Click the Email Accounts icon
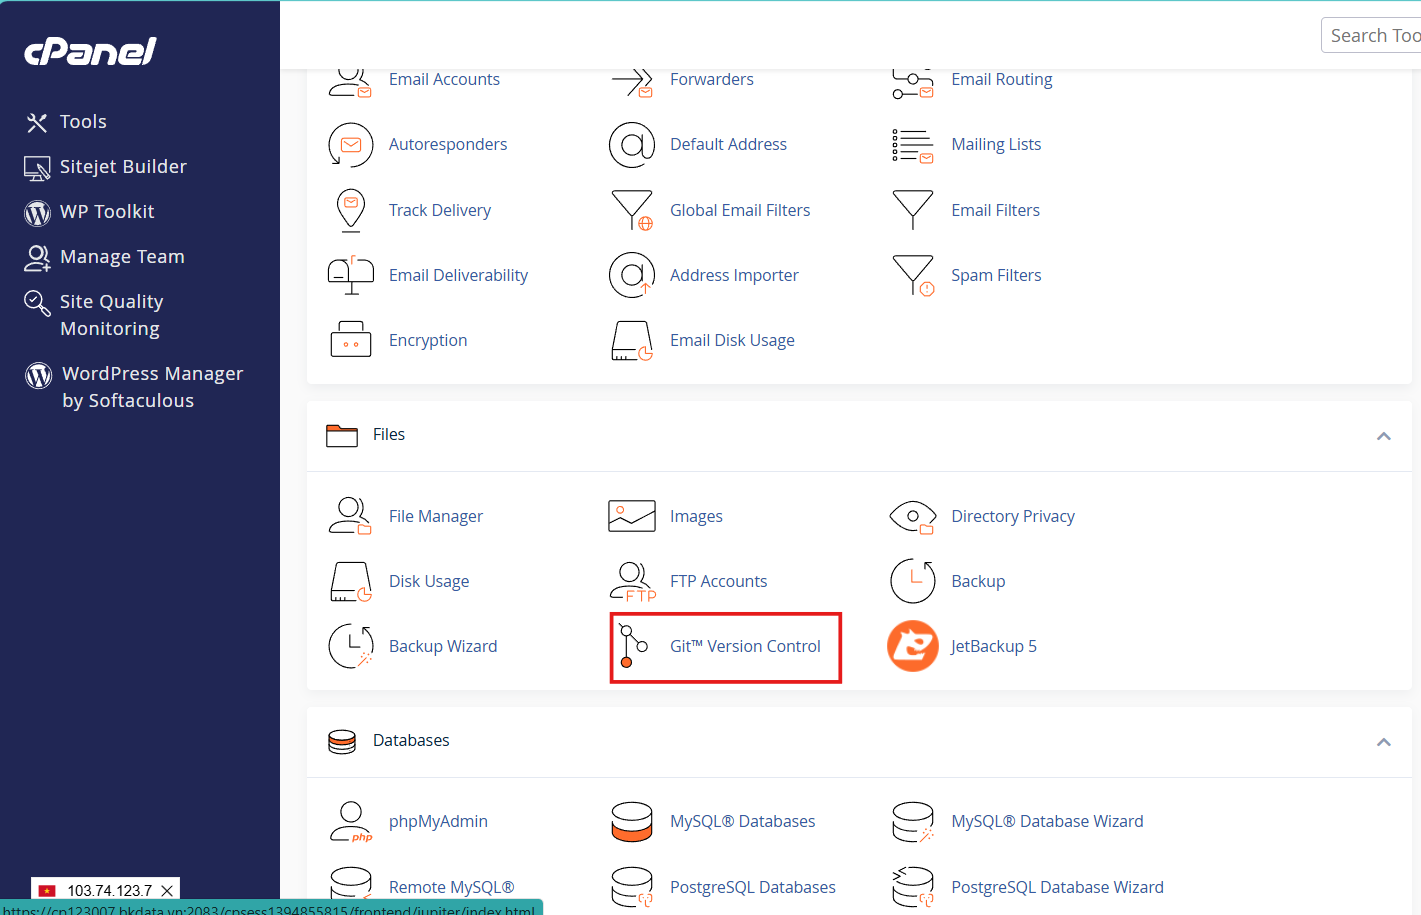The height and width of the screenshot is (915, 1421). tap(350, 82)
